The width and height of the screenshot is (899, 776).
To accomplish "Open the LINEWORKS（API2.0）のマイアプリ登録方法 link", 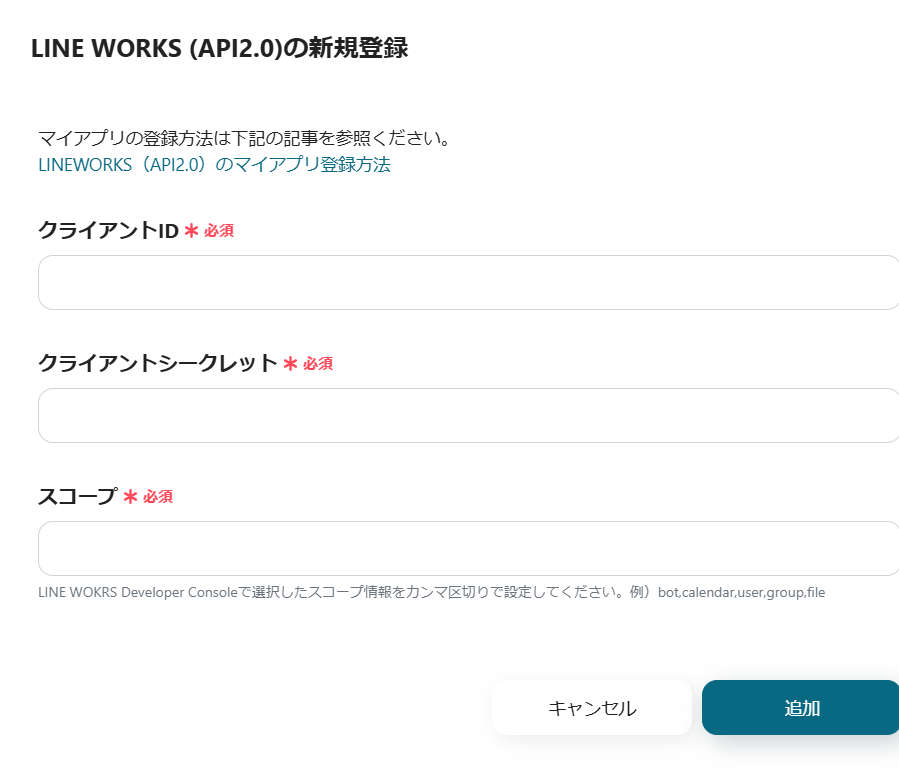I will tap(214, 165).
